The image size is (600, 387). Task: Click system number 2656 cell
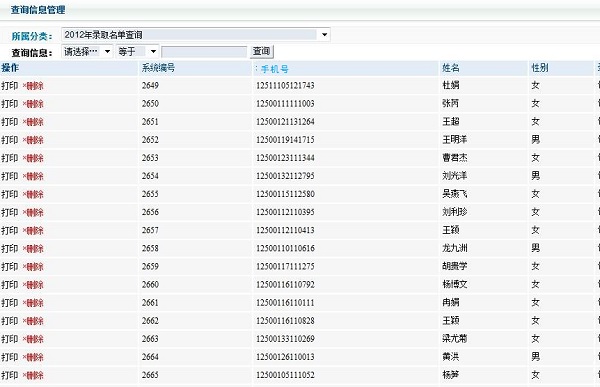pos(150,212)
